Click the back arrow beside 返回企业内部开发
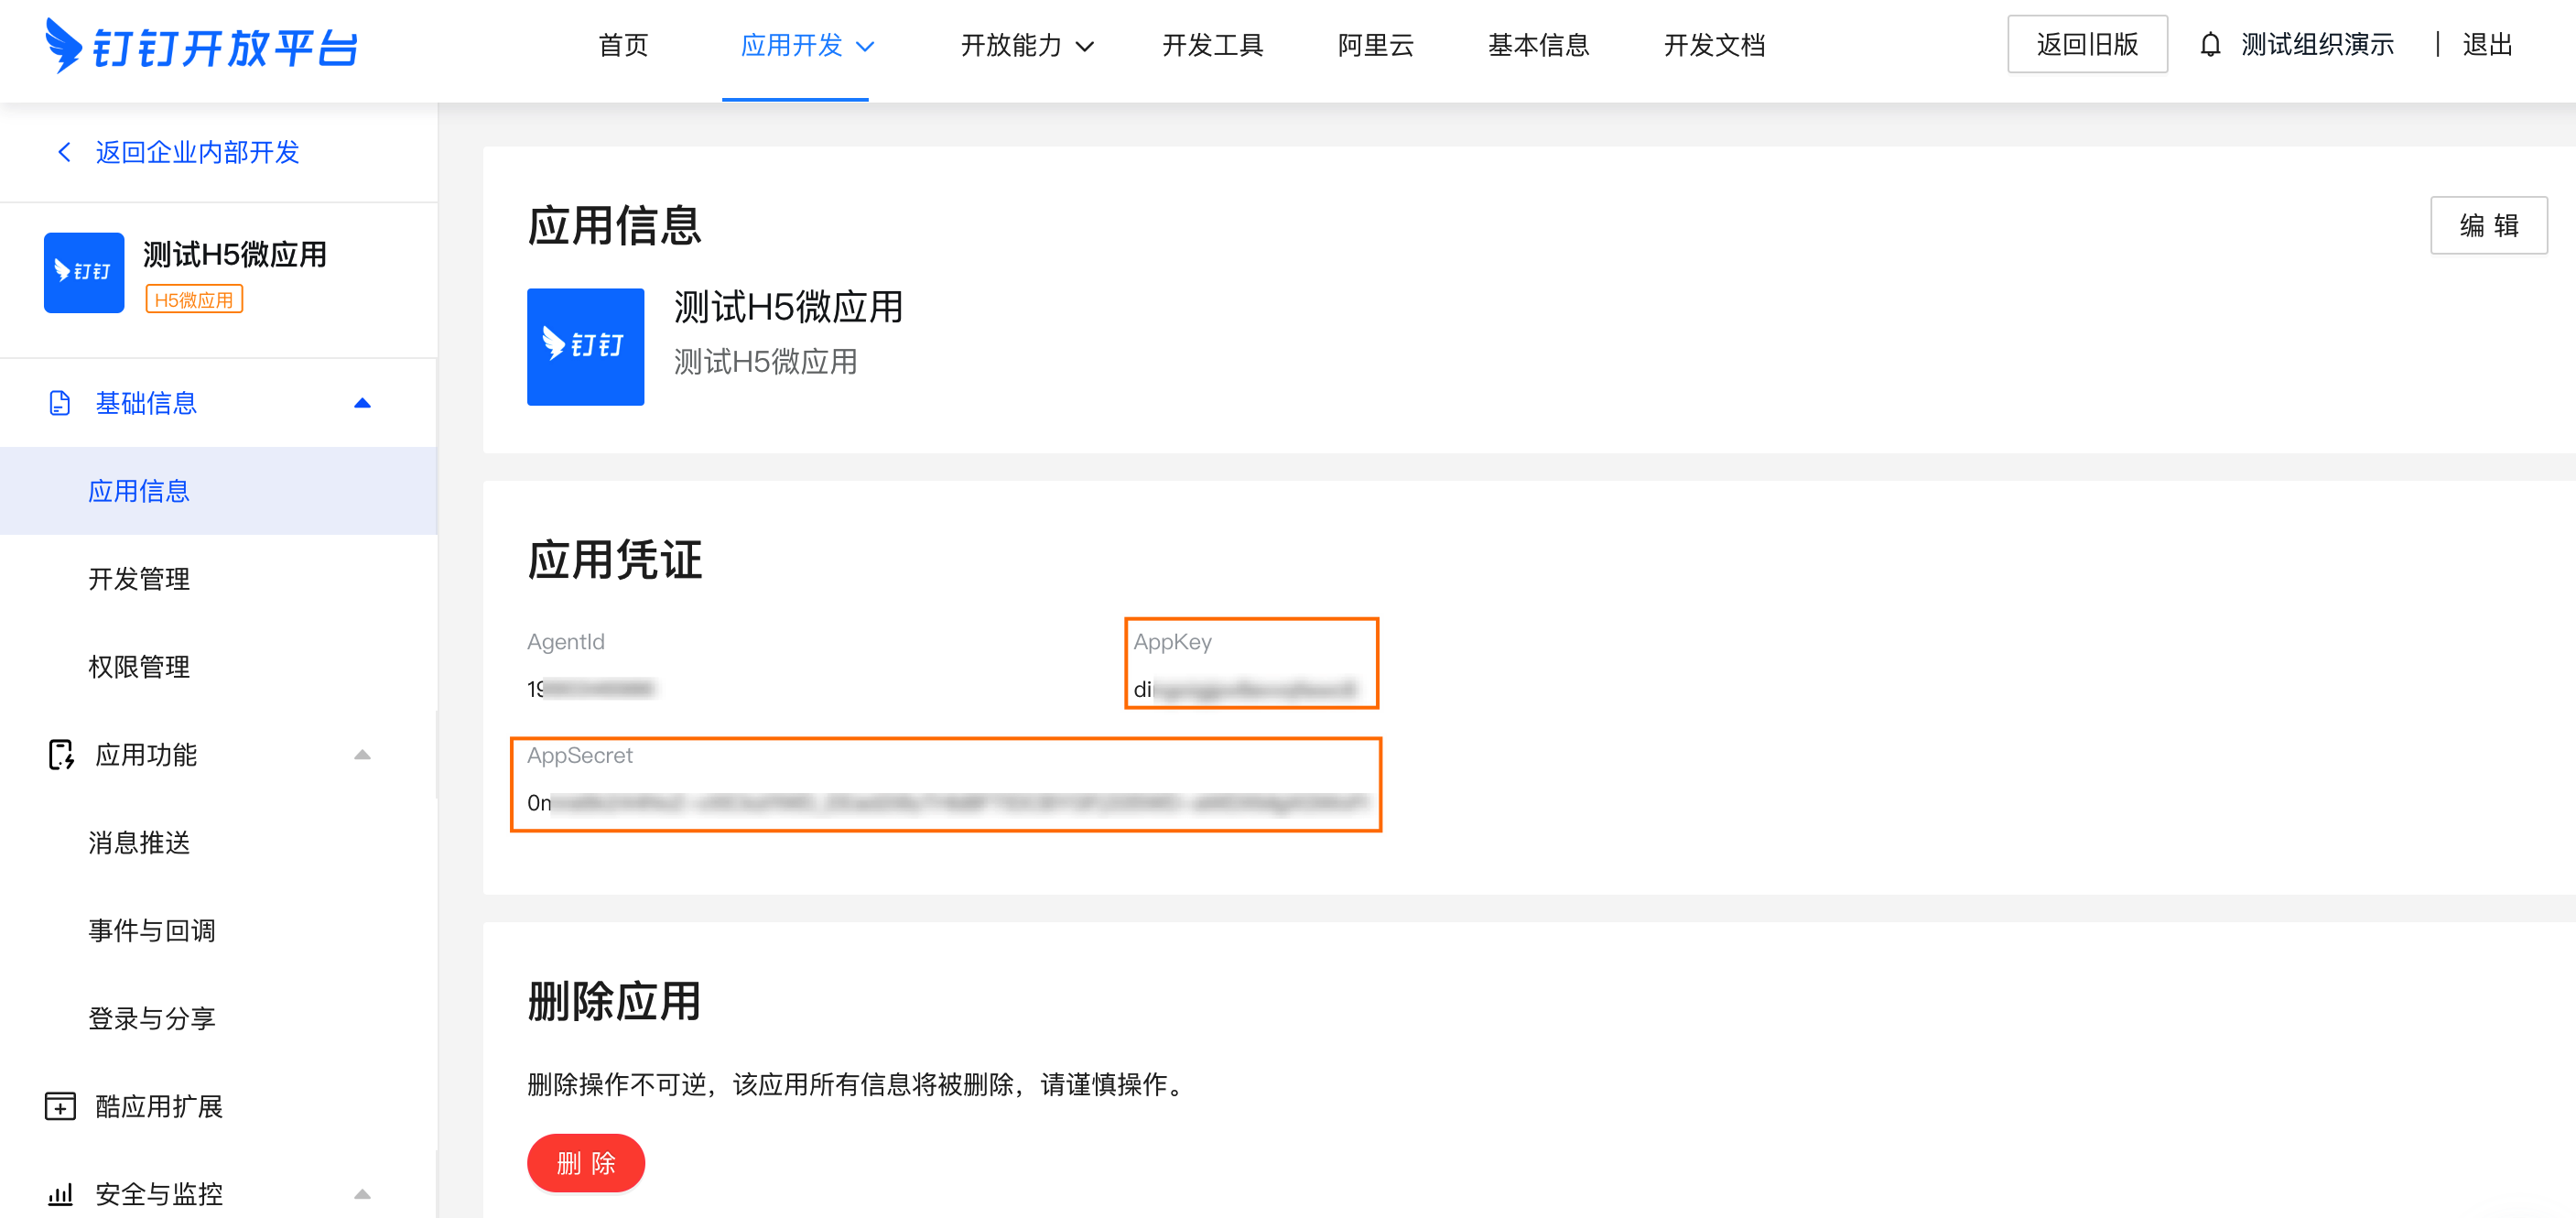The image size is (2576, 1218). (65, 152)
